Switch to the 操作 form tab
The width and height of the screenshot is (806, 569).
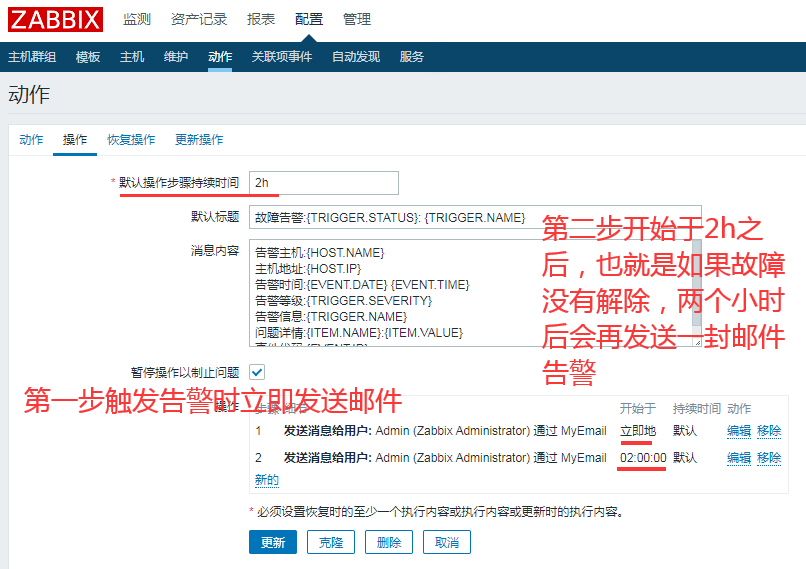pyautogui.click(x=75, y=140)
